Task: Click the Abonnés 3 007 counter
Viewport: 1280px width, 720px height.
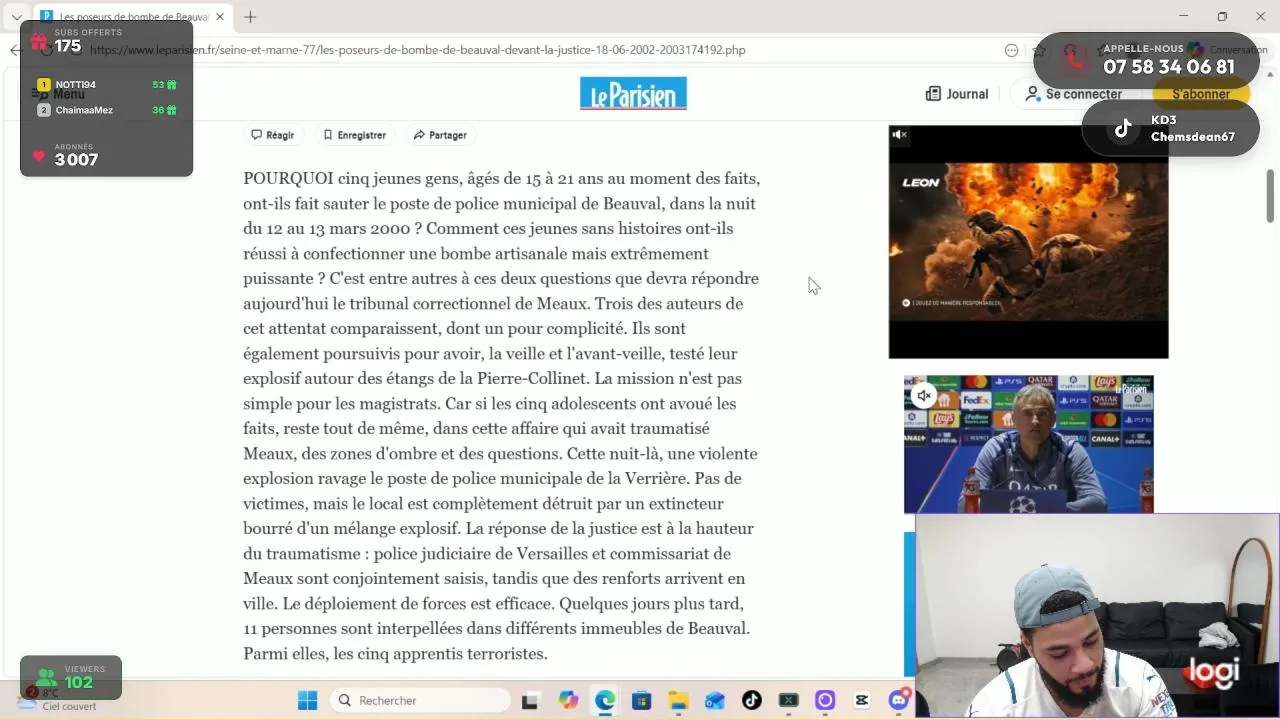Action: [x=76, y=155]
